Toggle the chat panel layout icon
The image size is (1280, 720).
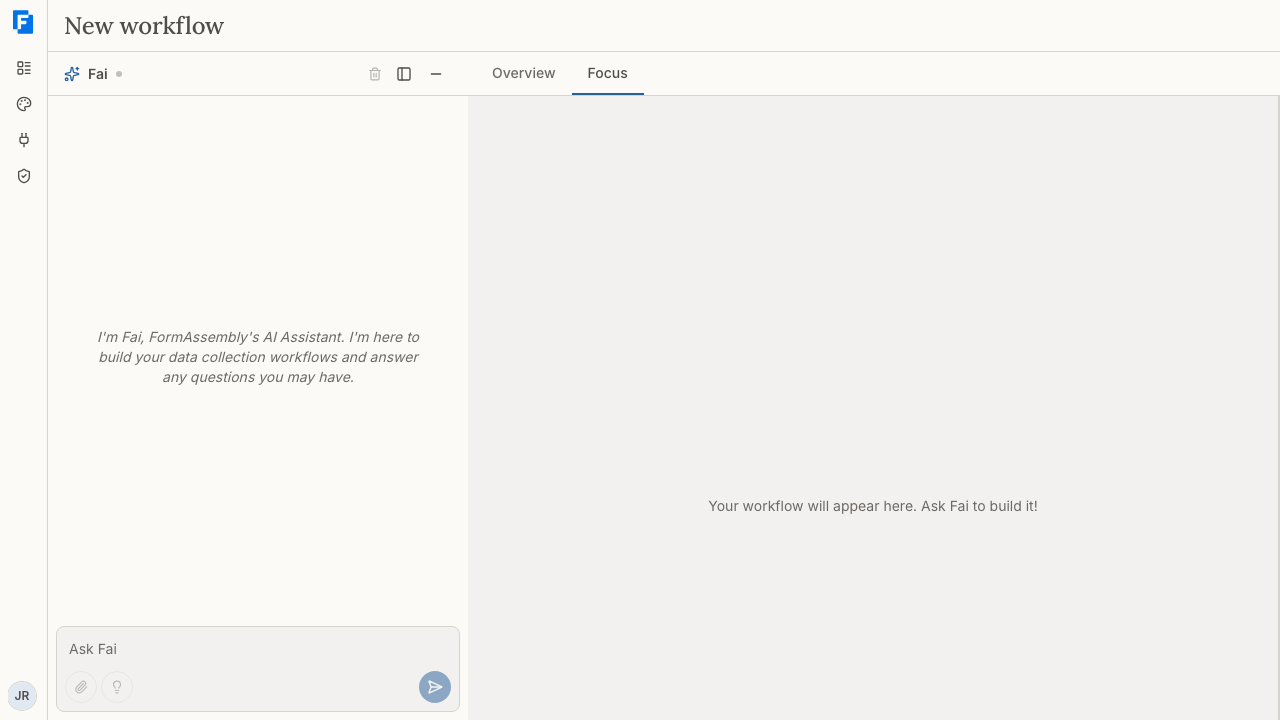(x=404, y=74)
